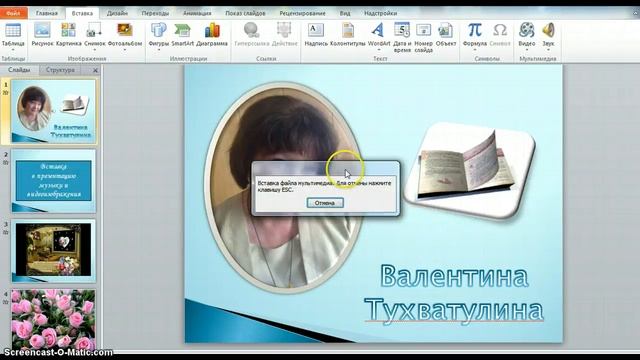Select slide 3 thumbnail with dark image
The height and width of the screenshot is (360, 640).
pyautogui.click(x=53, y=251)
